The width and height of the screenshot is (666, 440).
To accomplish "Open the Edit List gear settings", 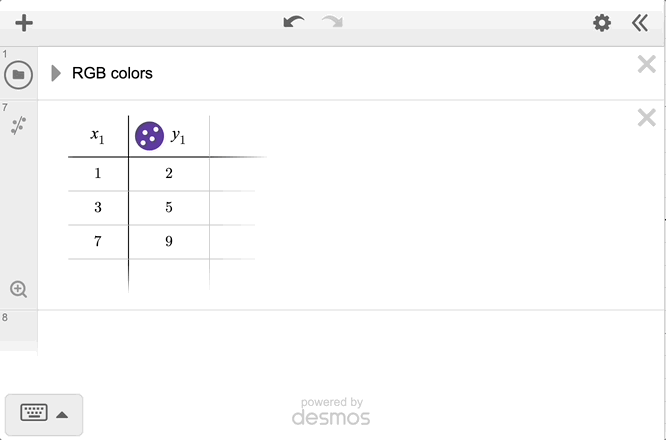I will tap(602, 23).
